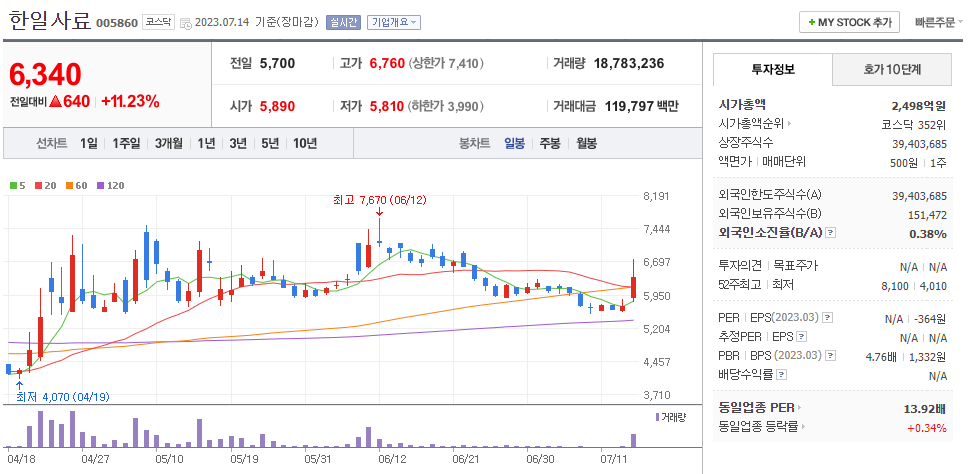Click the help icon next to 배당수익률
This screenshot has width=972, height=474.
click(x=781, y=375)
